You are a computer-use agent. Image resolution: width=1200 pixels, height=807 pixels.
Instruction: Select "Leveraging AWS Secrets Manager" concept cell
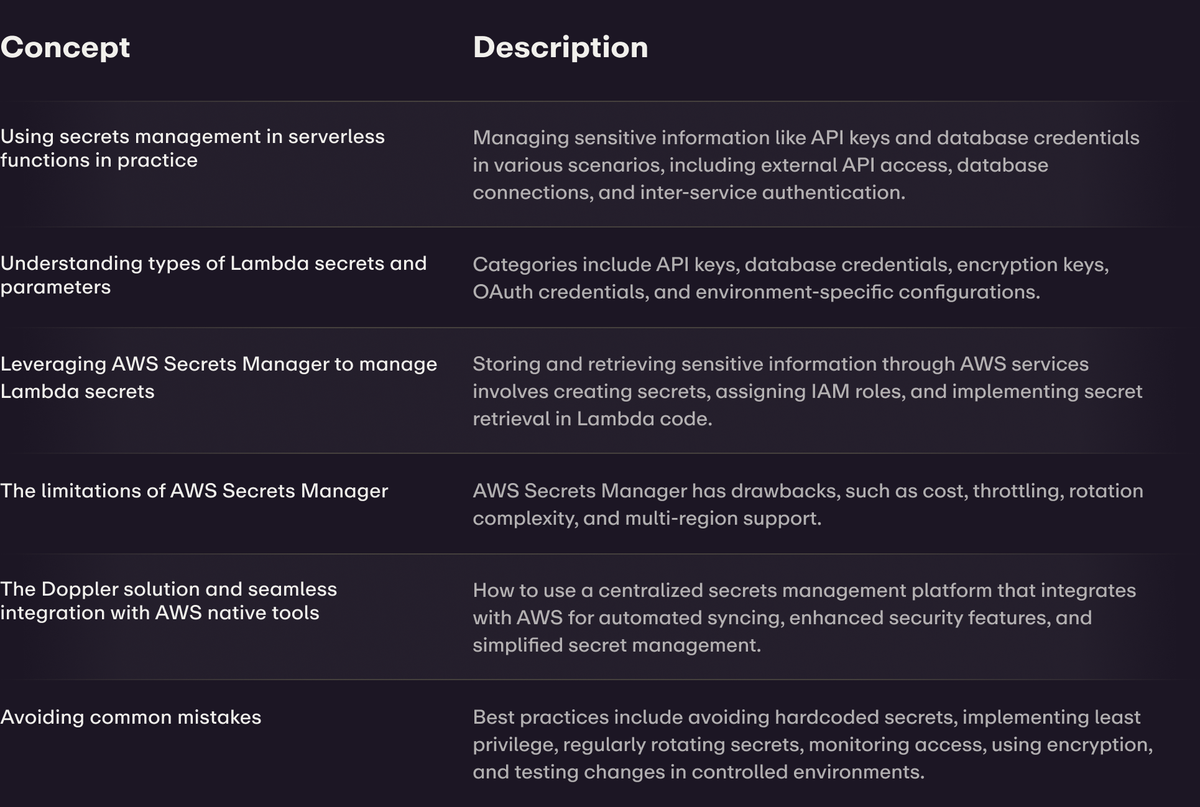click(x=218, y=377)
